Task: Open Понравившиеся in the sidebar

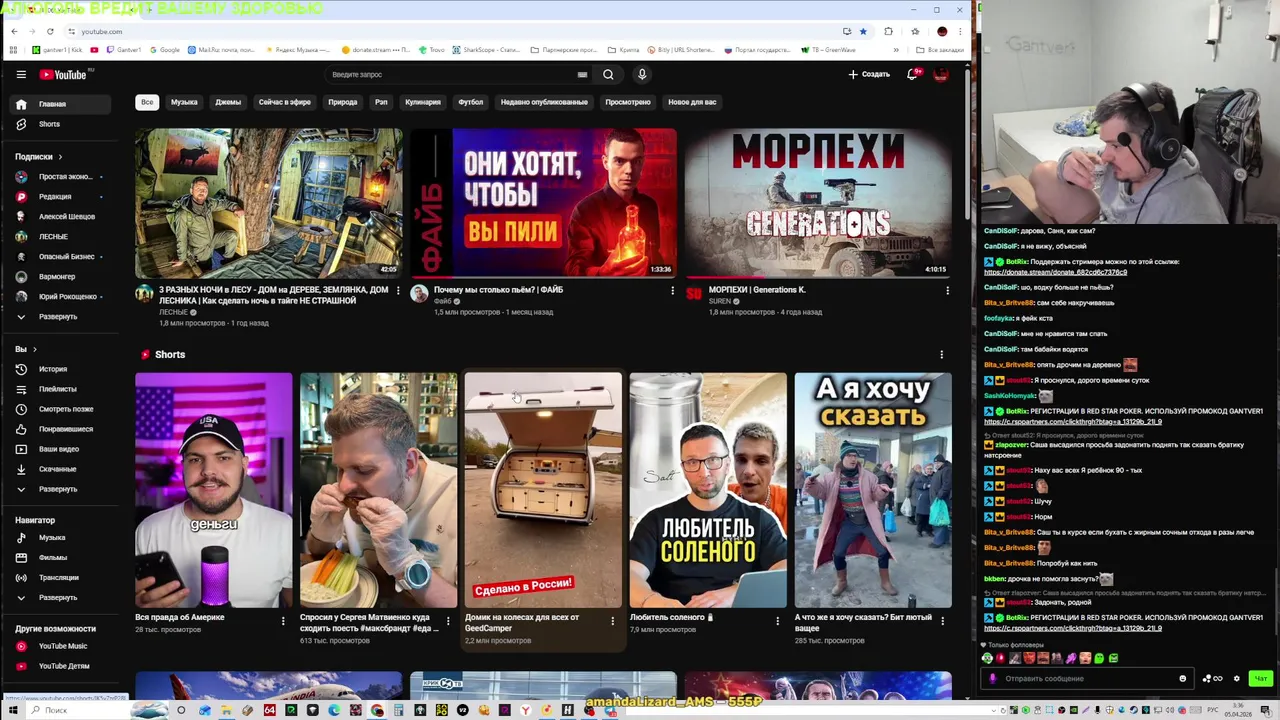Action: [62, 429]
